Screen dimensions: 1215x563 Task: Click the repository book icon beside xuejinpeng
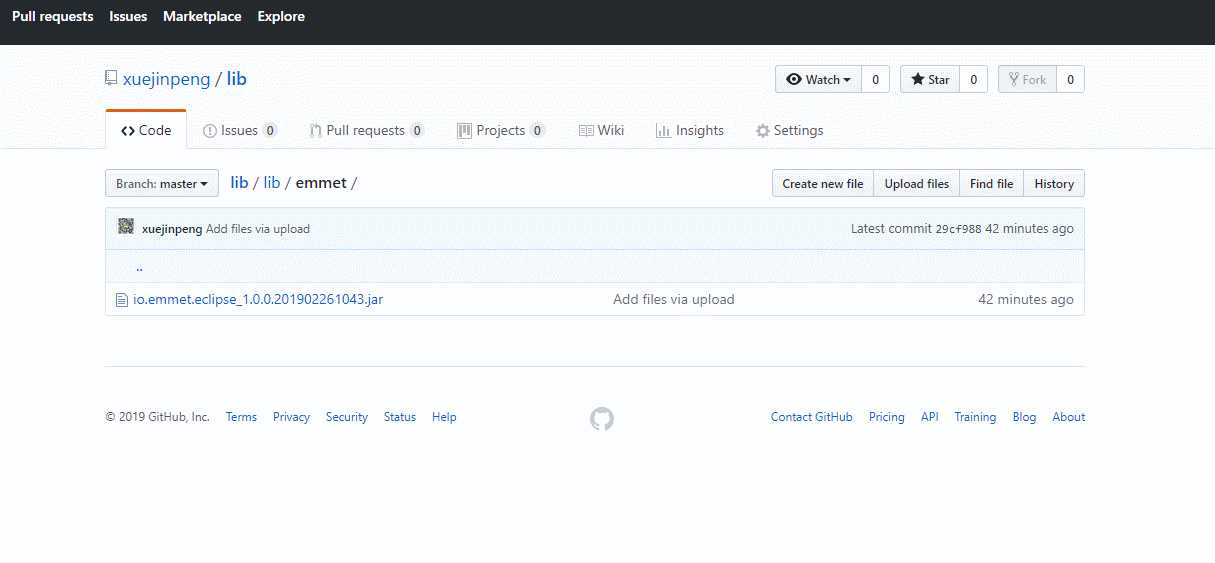point(111,79)
